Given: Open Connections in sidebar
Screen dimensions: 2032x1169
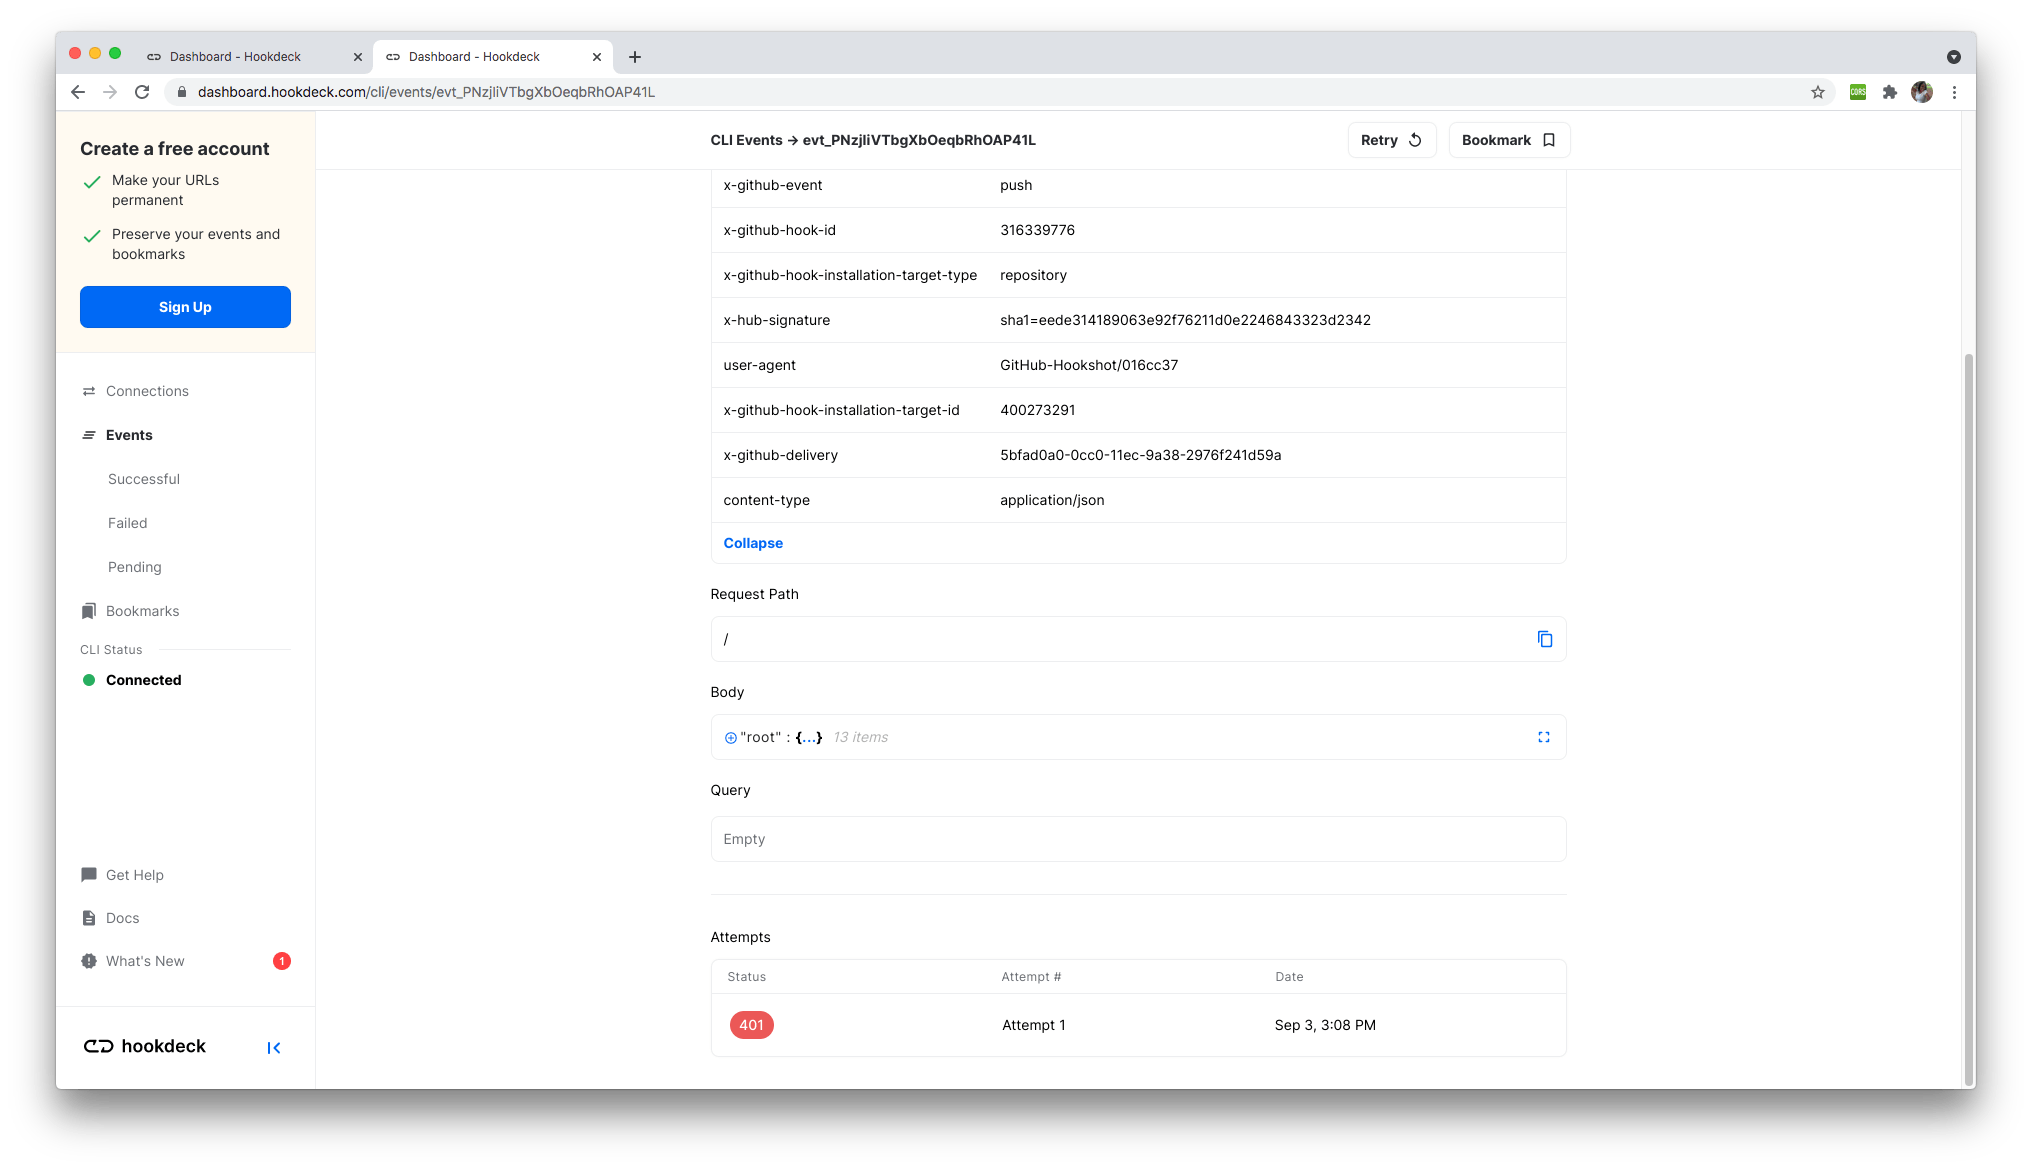Looking at the screenshot, I should pos(147,391).
